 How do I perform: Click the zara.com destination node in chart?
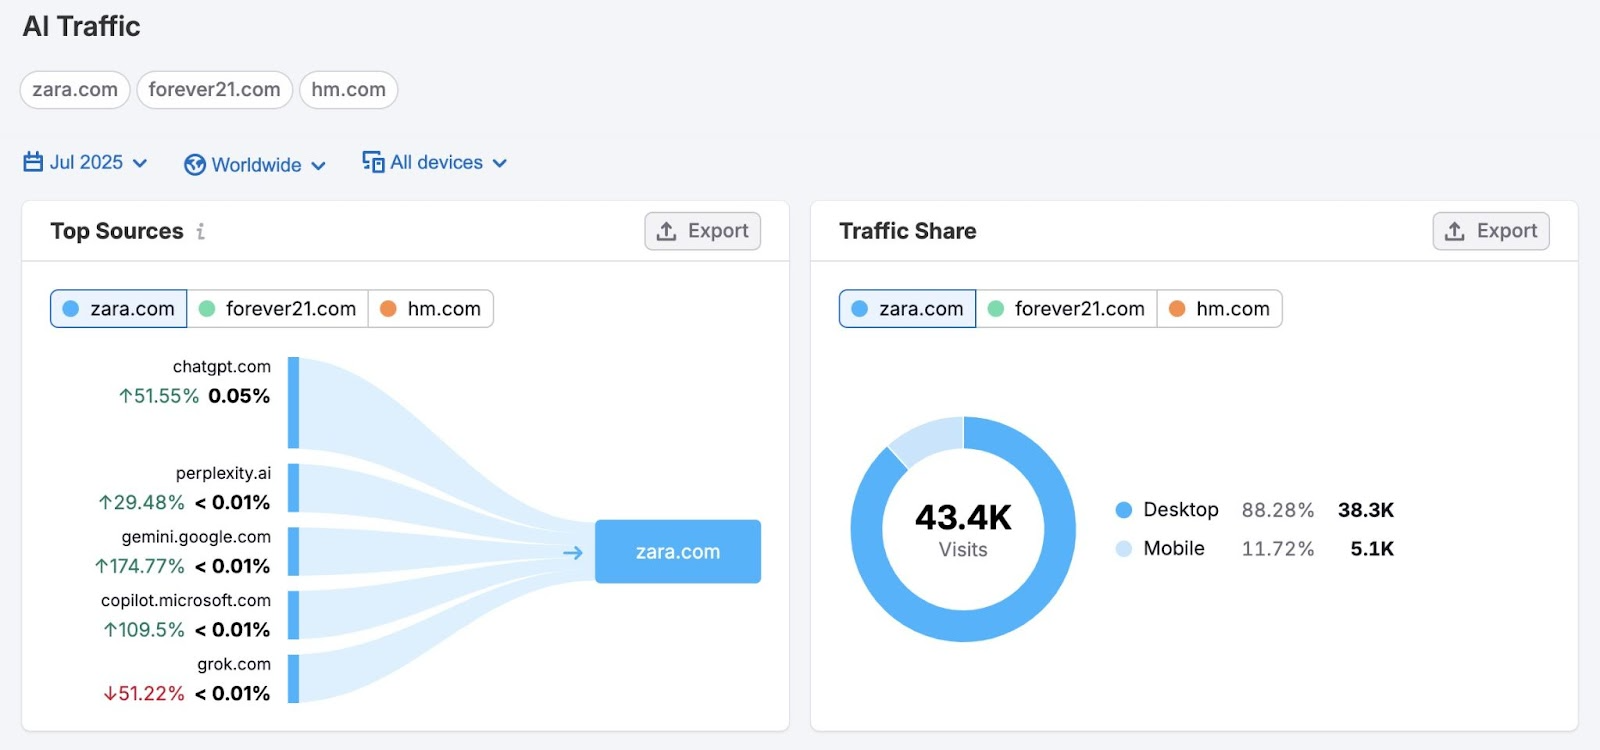coord(678,552)
